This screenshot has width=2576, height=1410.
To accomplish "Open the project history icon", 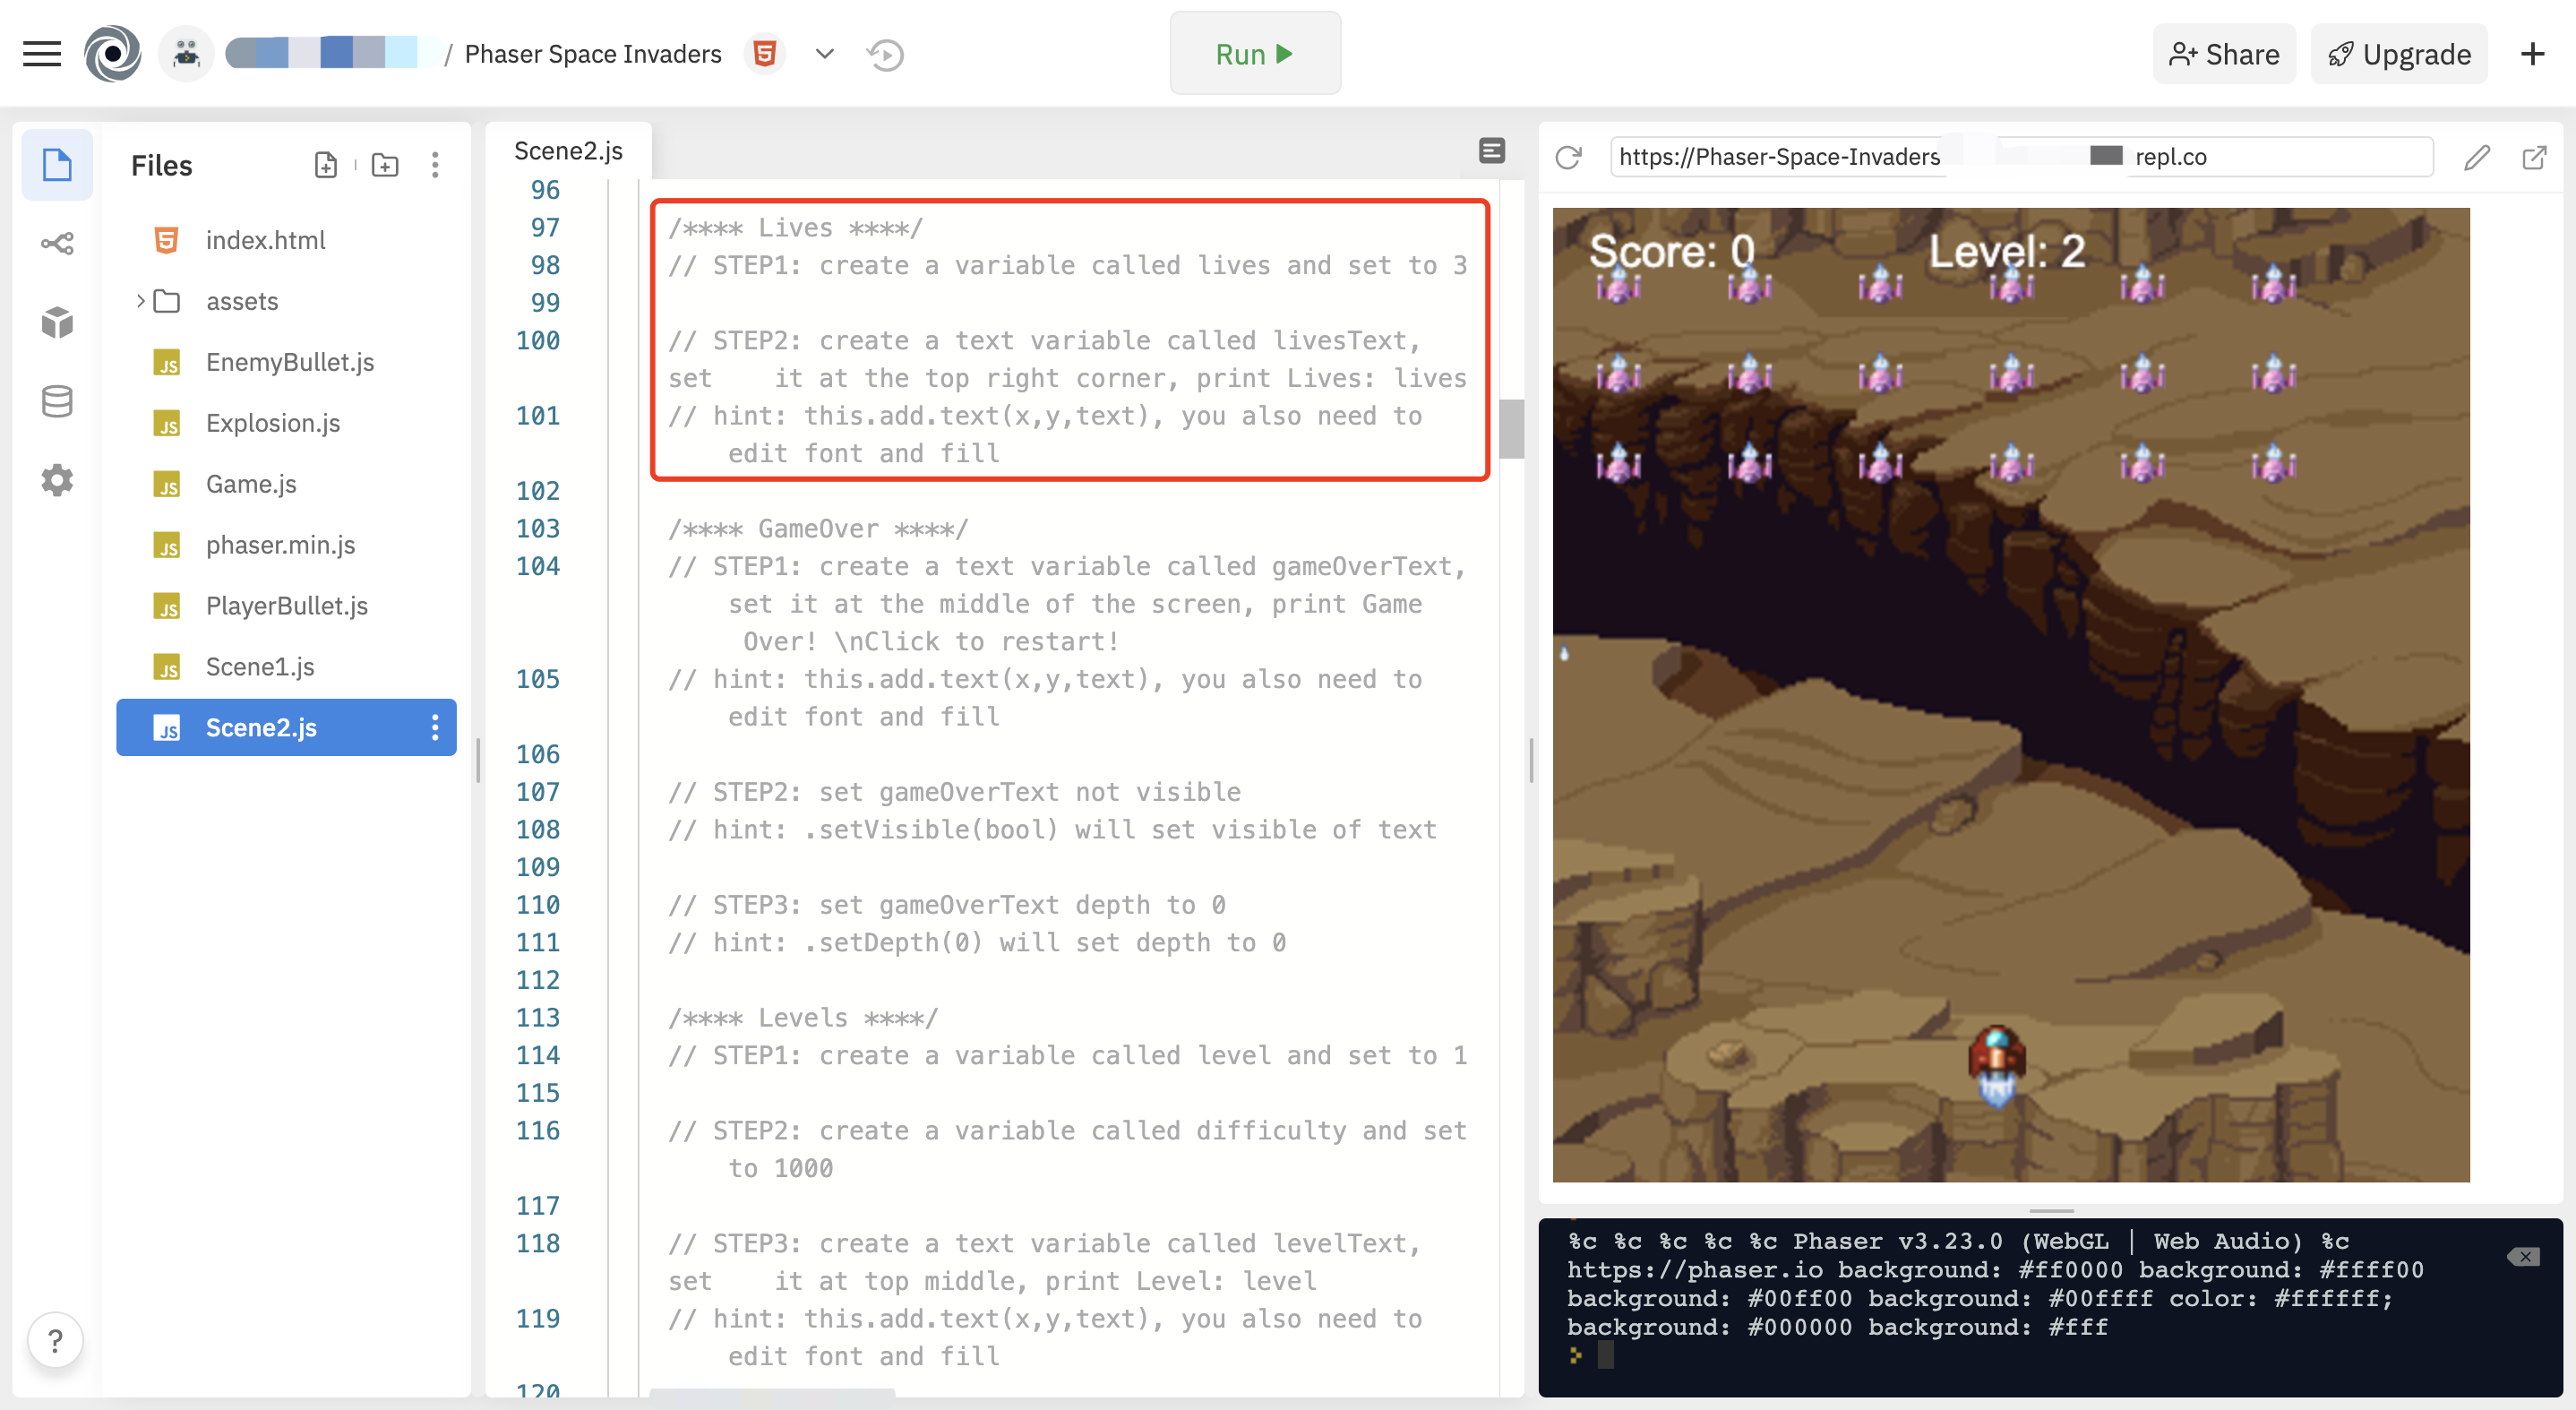I will pos(885,54).
